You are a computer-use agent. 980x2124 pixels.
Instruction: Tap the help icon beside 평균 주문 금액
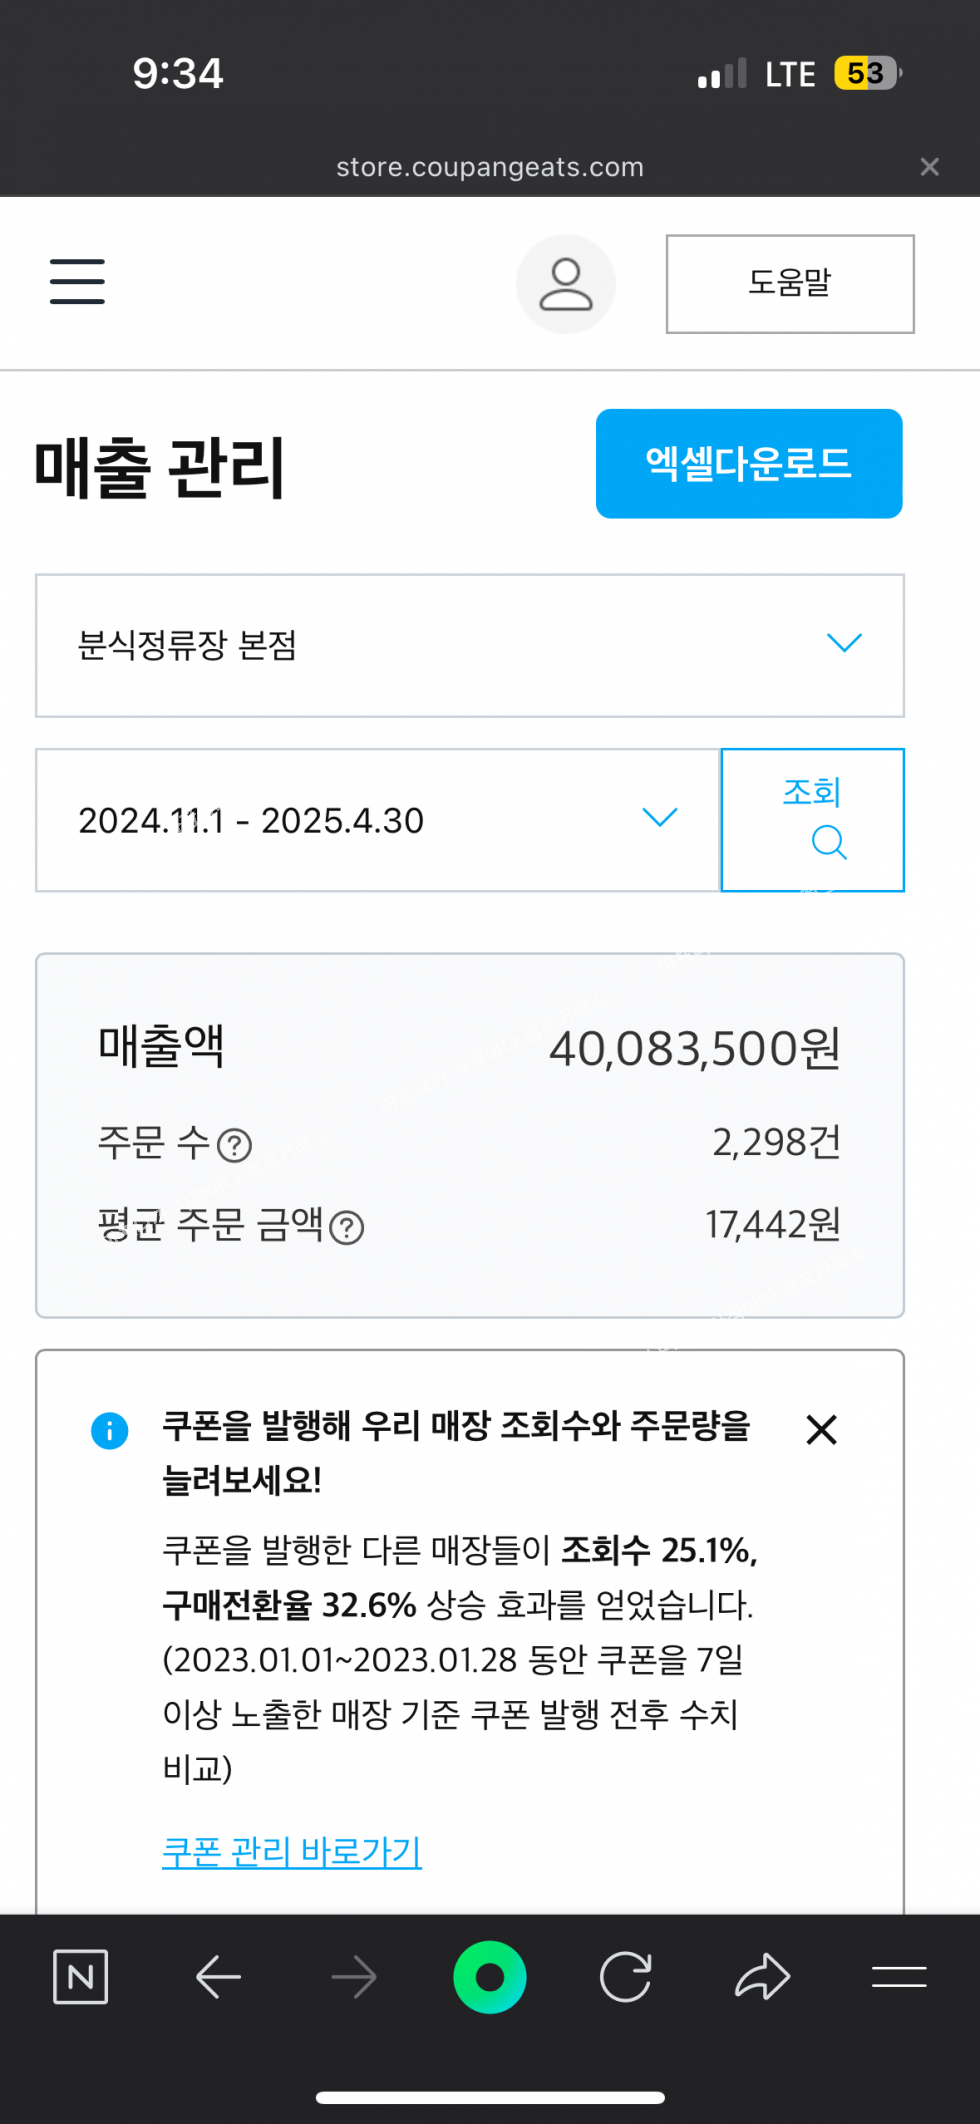347,1227
